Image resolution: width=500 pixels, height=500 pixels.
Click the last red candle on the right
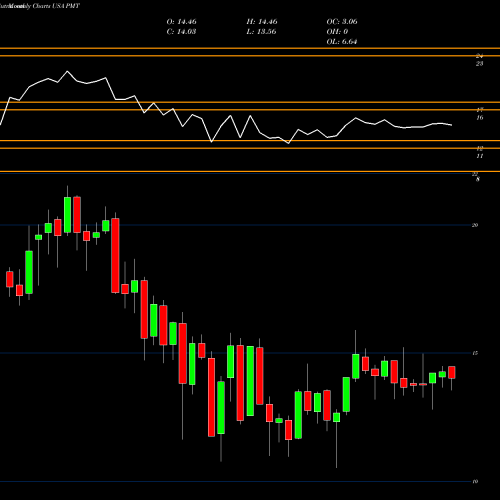(452, 372)
